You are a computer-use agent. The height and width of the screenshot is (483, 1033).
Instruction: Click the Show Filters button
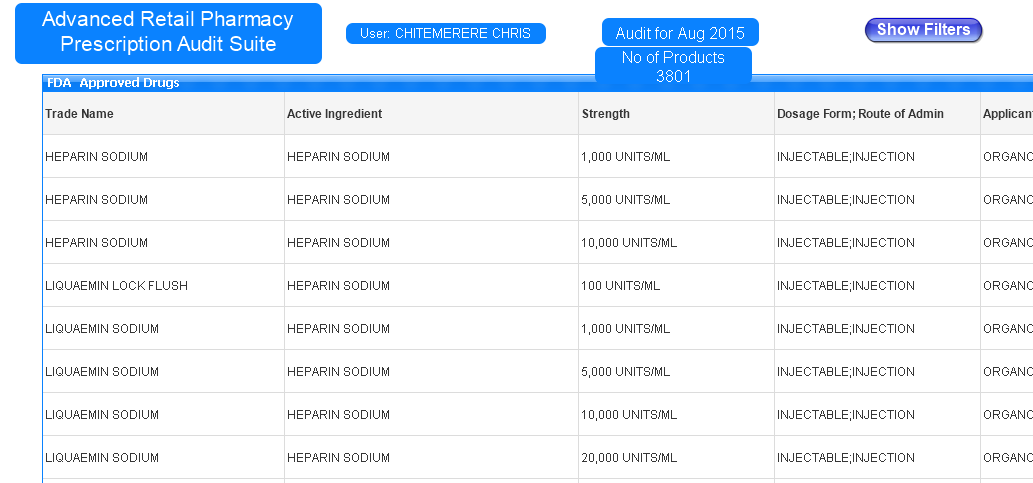pos(923,30)
